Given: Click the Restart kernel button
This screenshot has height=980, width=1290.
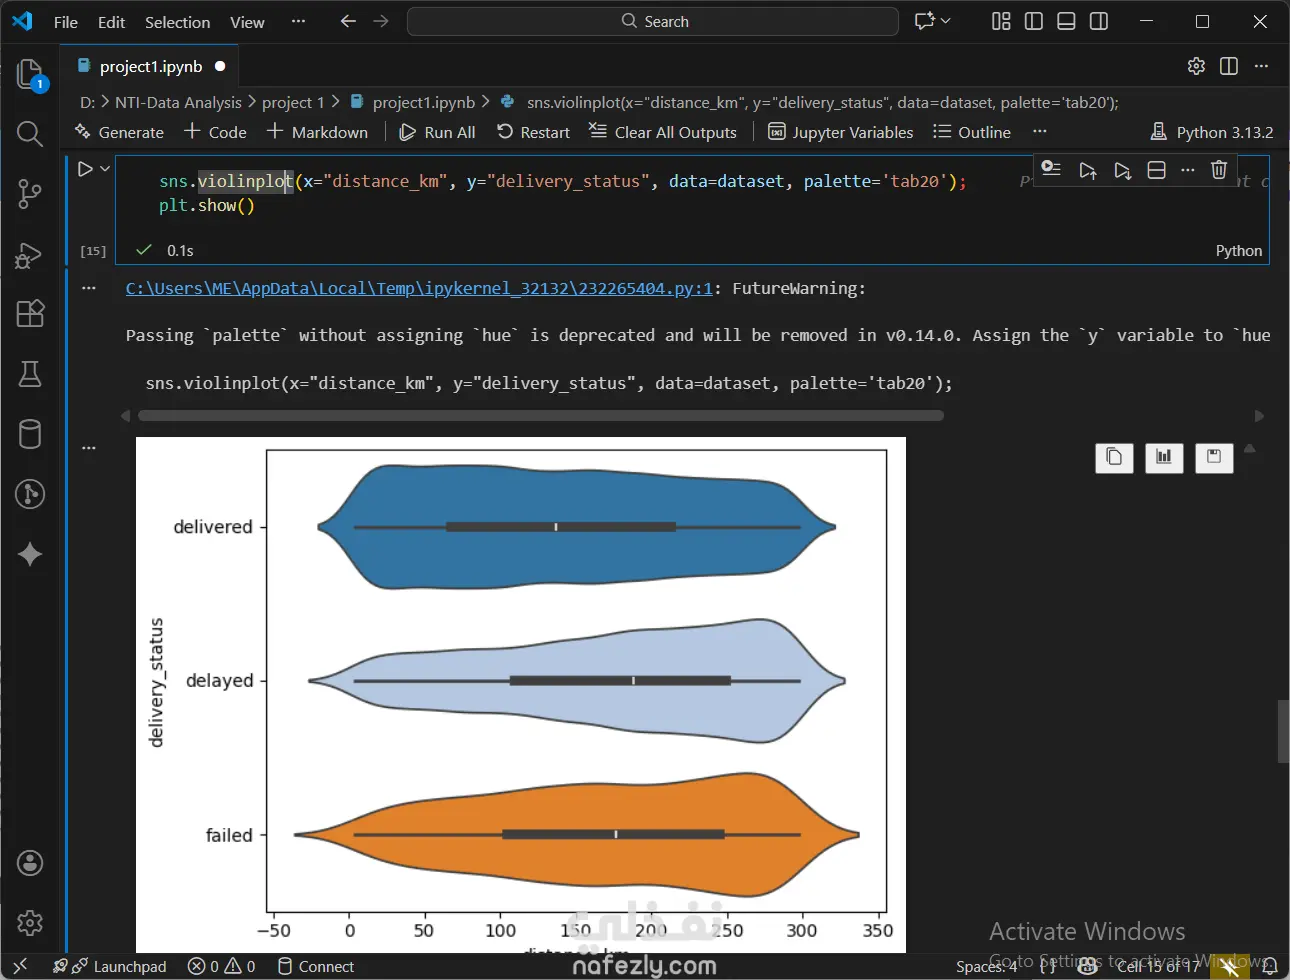Looking at the screenshot, I should point(533,132).
